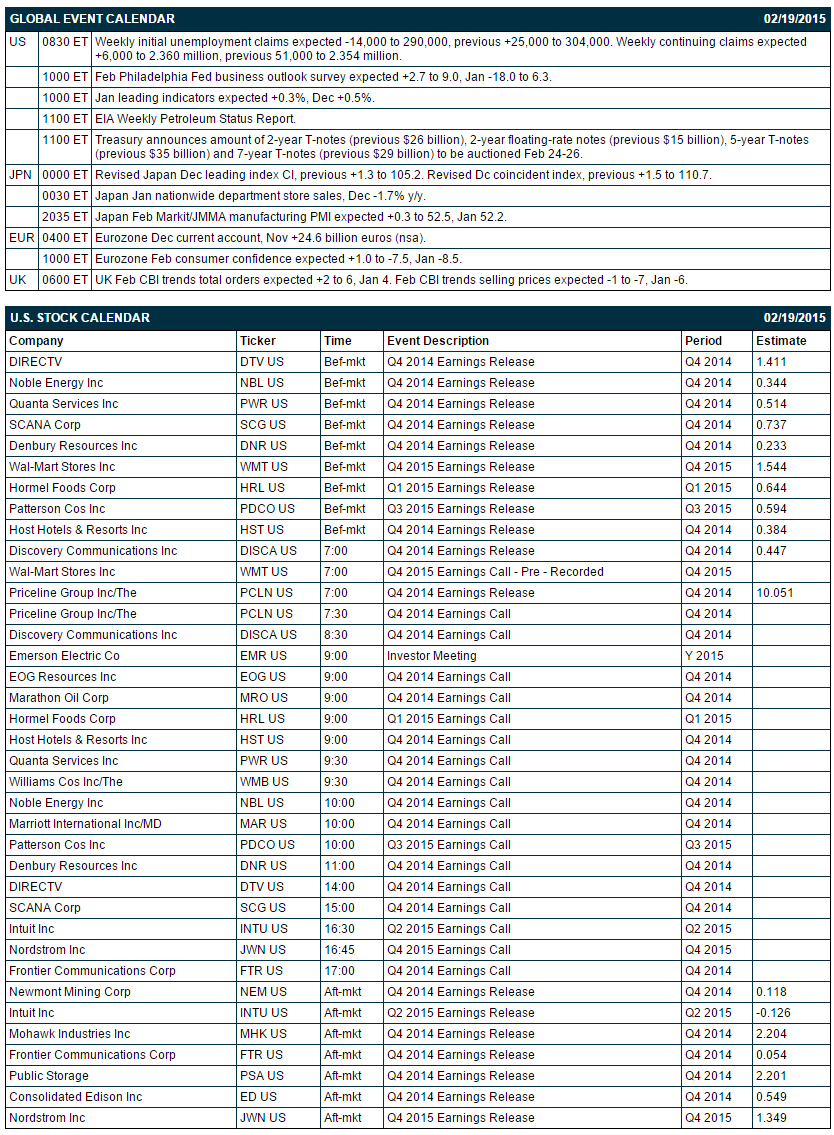Click the PDCO US ticker in the Bef-mkt row
The image size is (834, 1135).
point(267,509)
